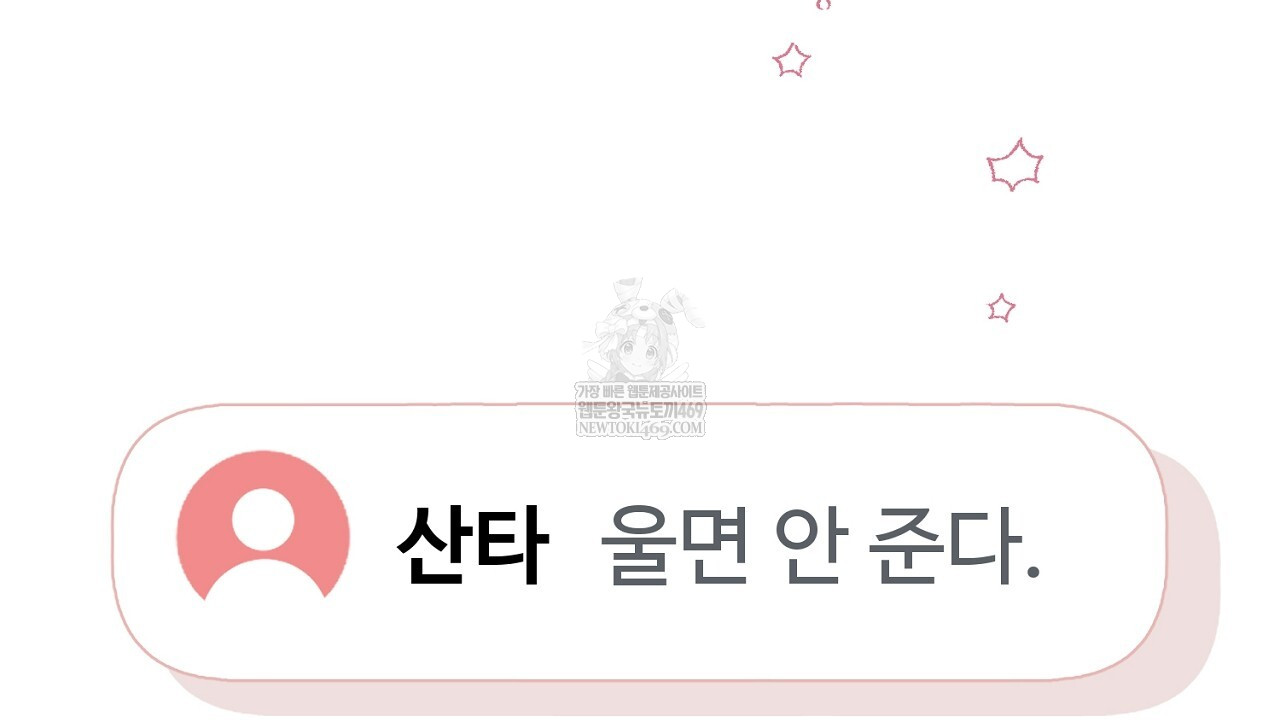1280x720 pixels.
Task: Click the 타 character of the sender name
Action: coord(512,544)
